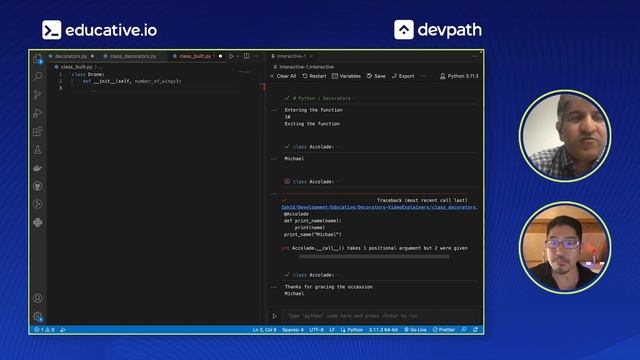Switch to the decorators.py tab
Viewport: 640px width, 360px height.
coord(71,56)
